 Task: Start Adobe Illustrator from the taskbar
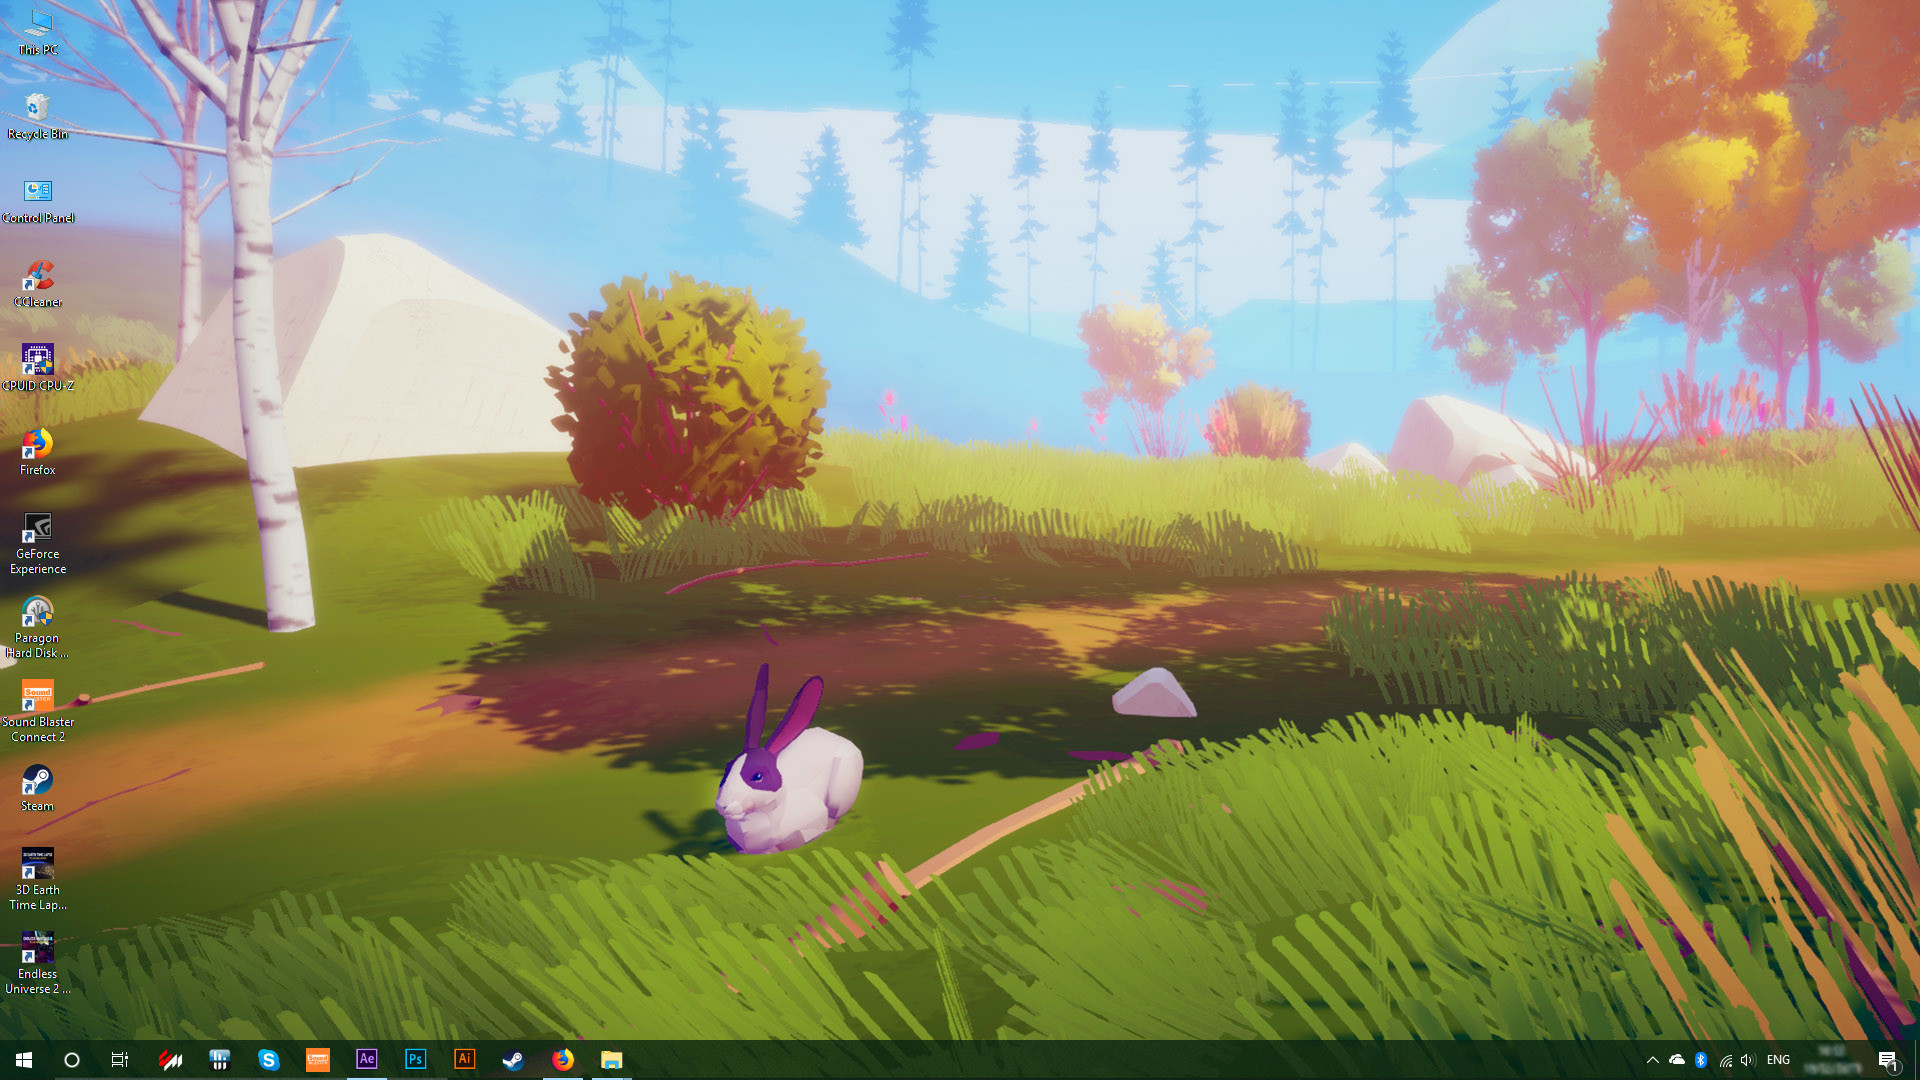tap(464, 1059)
